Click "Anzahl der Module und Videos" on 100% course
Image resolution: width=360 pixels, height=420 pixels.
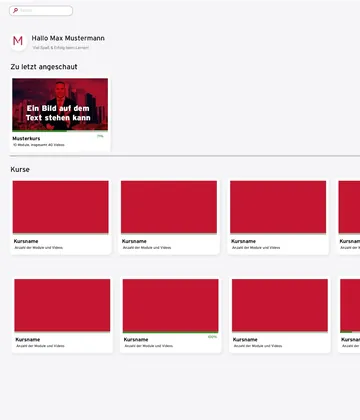(x=149, y=346)
